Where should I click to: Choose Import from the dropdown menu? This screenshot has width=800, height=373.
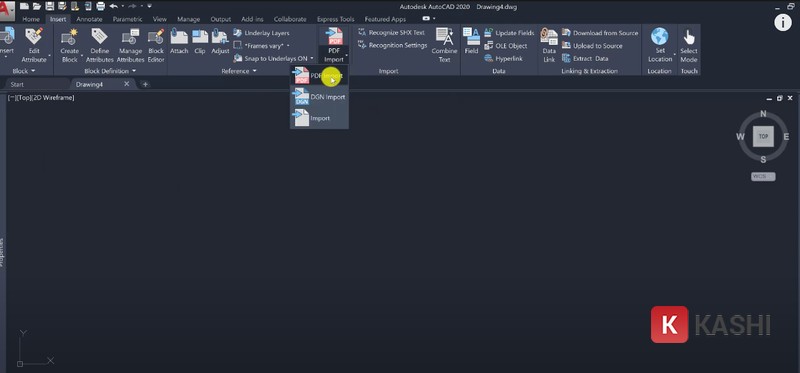point(319,118)
